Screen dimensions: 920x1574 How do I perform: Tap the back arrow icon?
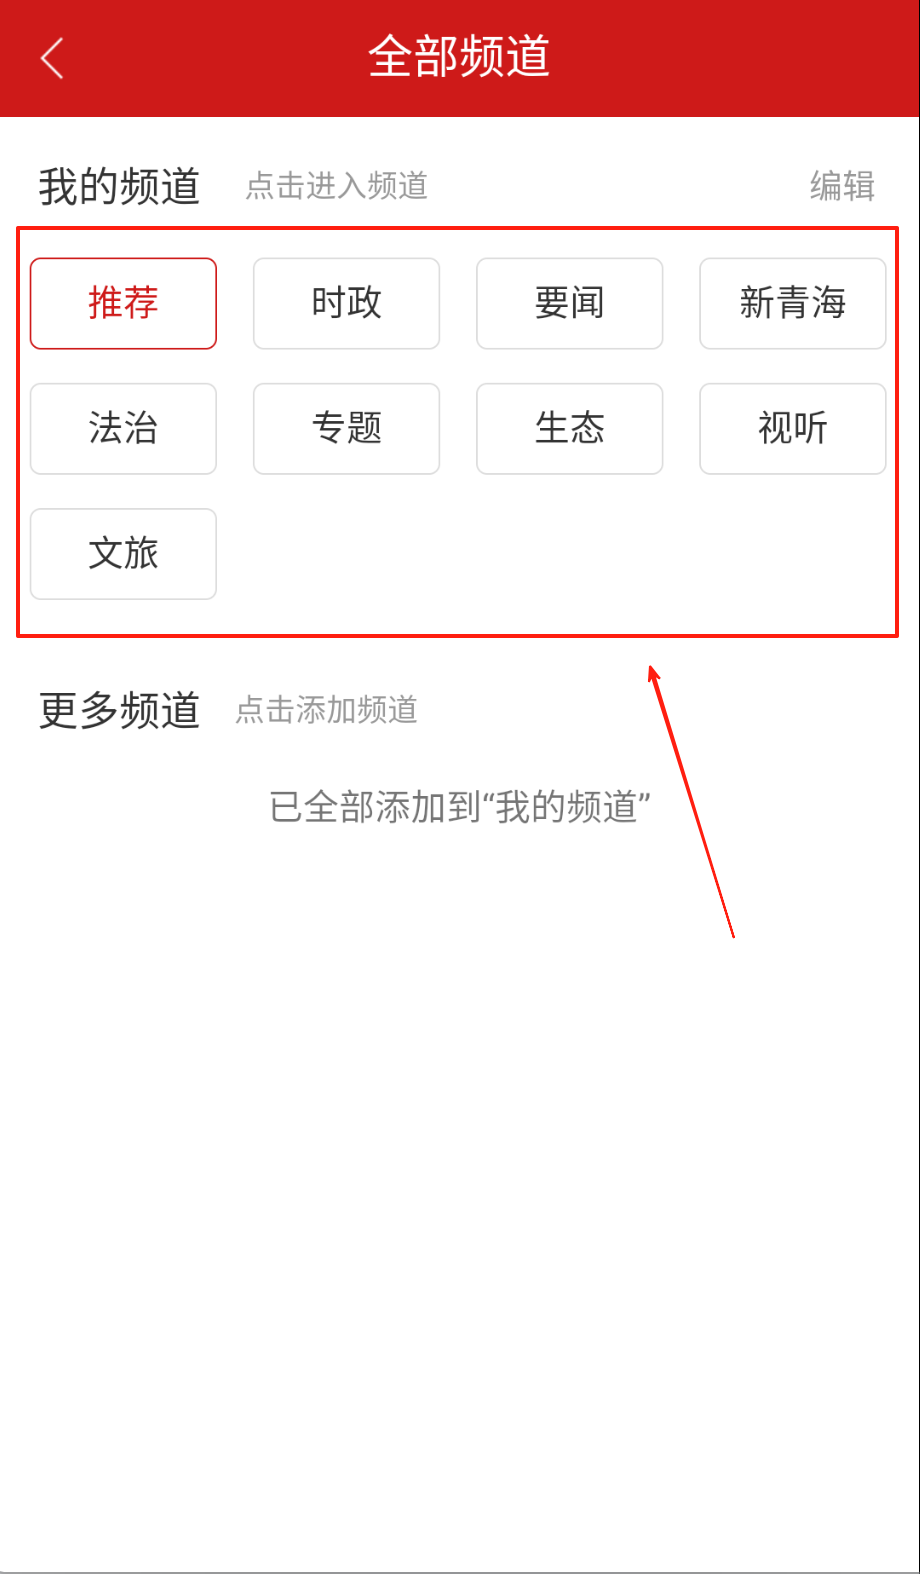coord(52,58)
